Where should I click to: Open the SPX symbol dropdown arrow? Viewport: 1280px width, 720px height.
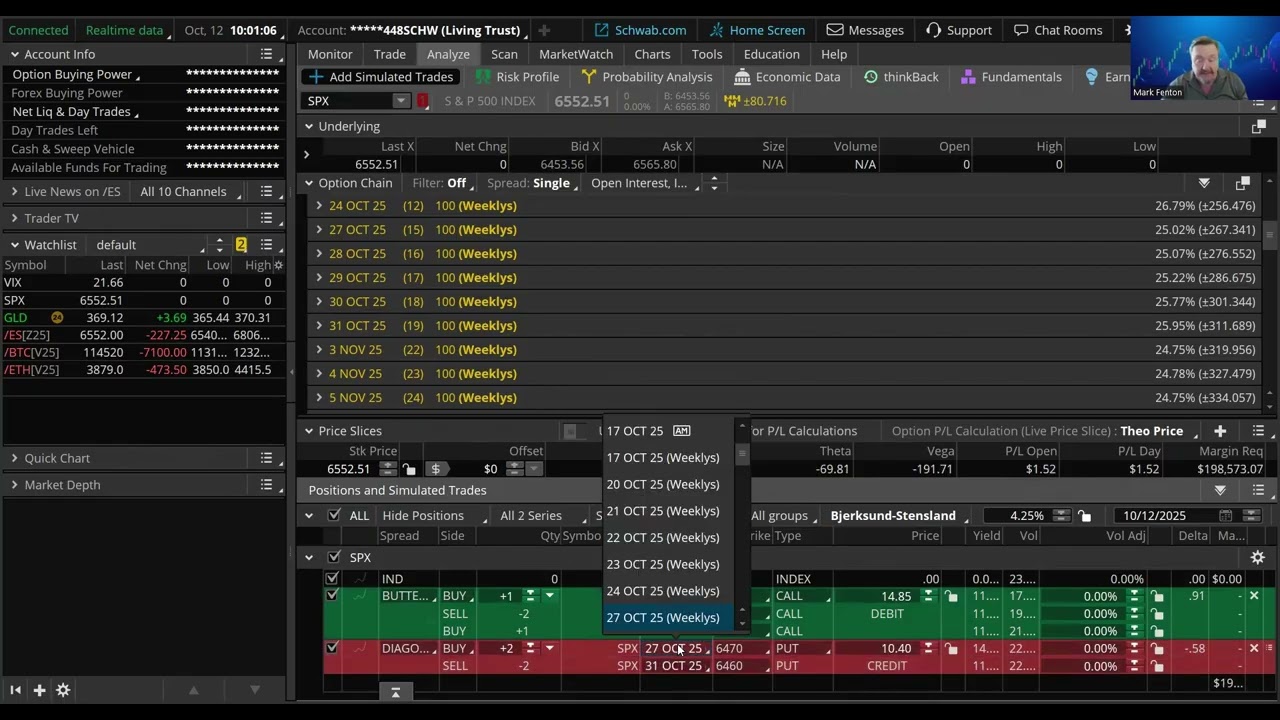[400, 101]
